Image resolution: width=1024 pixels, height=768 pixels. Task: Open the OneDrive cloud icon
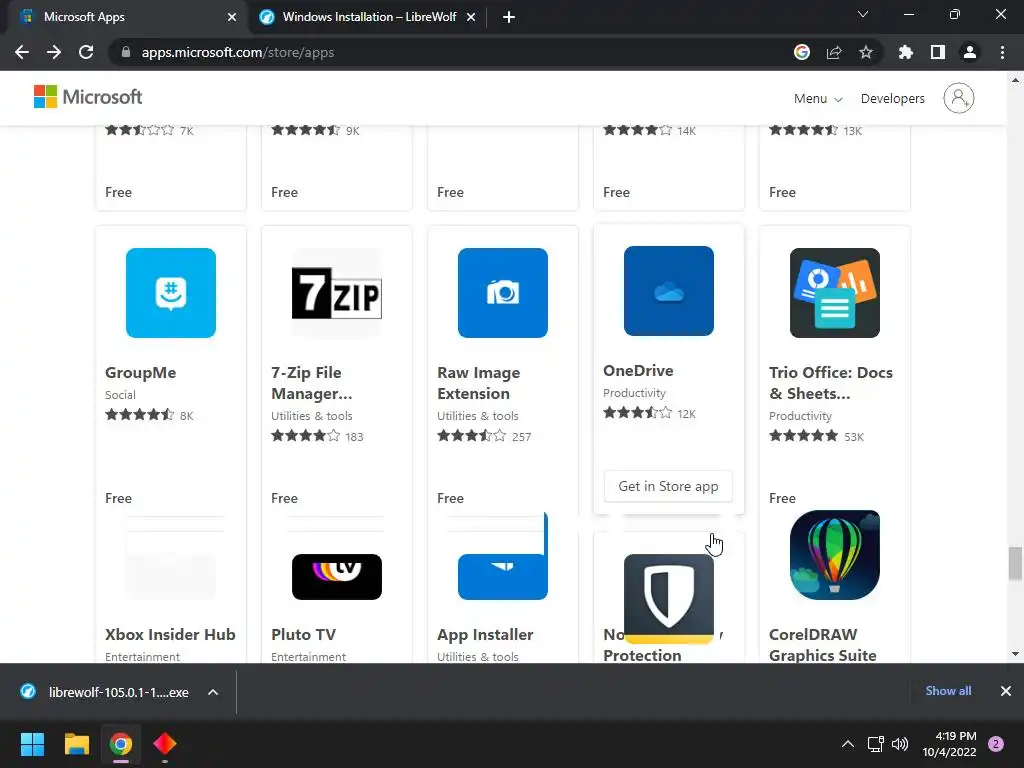tap(668, 291)
